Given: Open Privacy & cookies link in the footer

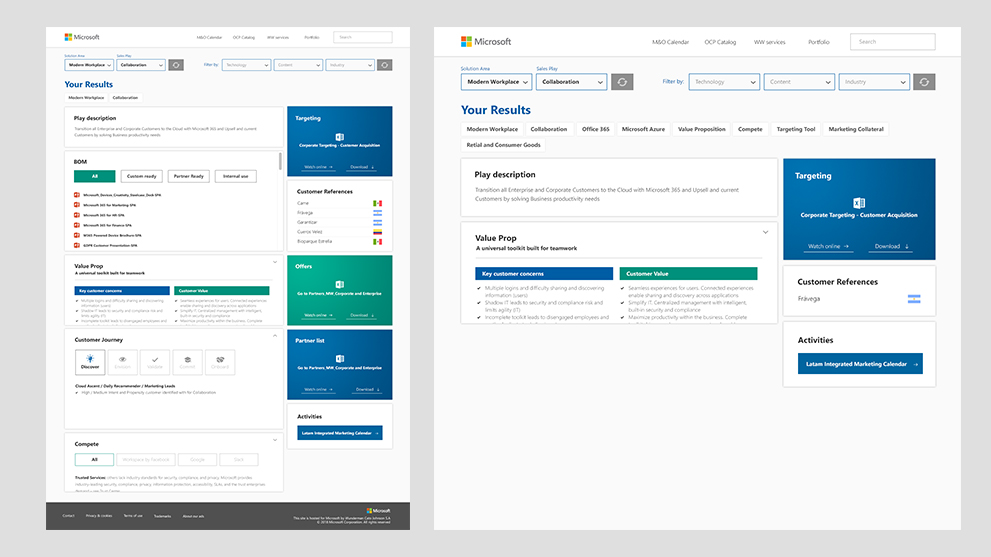Looking at the screenshot, I should (99, 516).
